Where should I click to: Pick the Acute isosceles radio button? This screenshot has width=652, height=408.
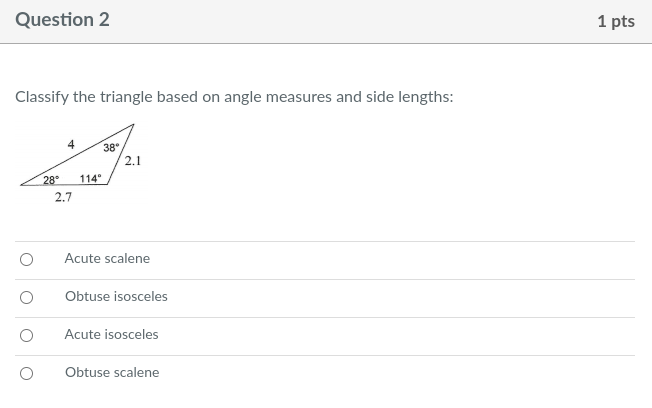tap(27, 335)
